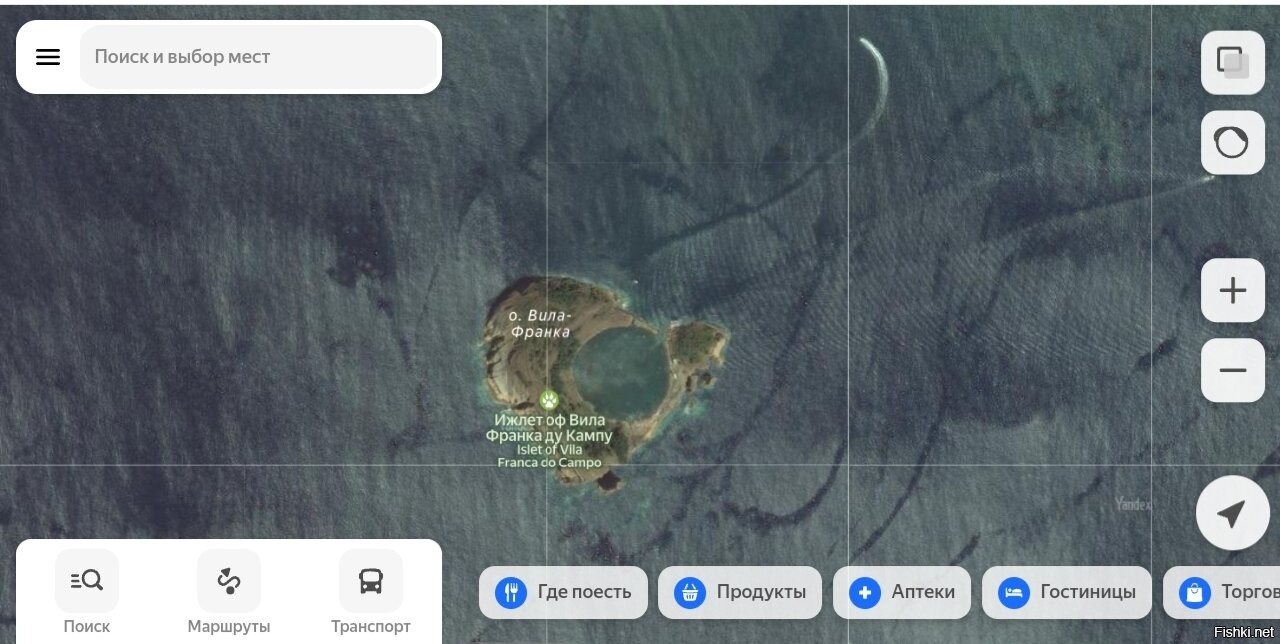Center map on my location arrow
Image resolution: width=1280 pixels, height=644 pixels.
[1231, 514]
